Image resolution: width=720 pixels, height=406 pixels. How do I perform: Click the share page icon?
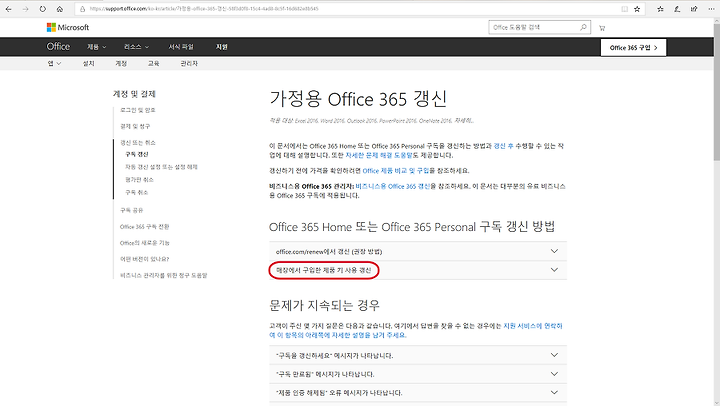click(x=694, y=9)
